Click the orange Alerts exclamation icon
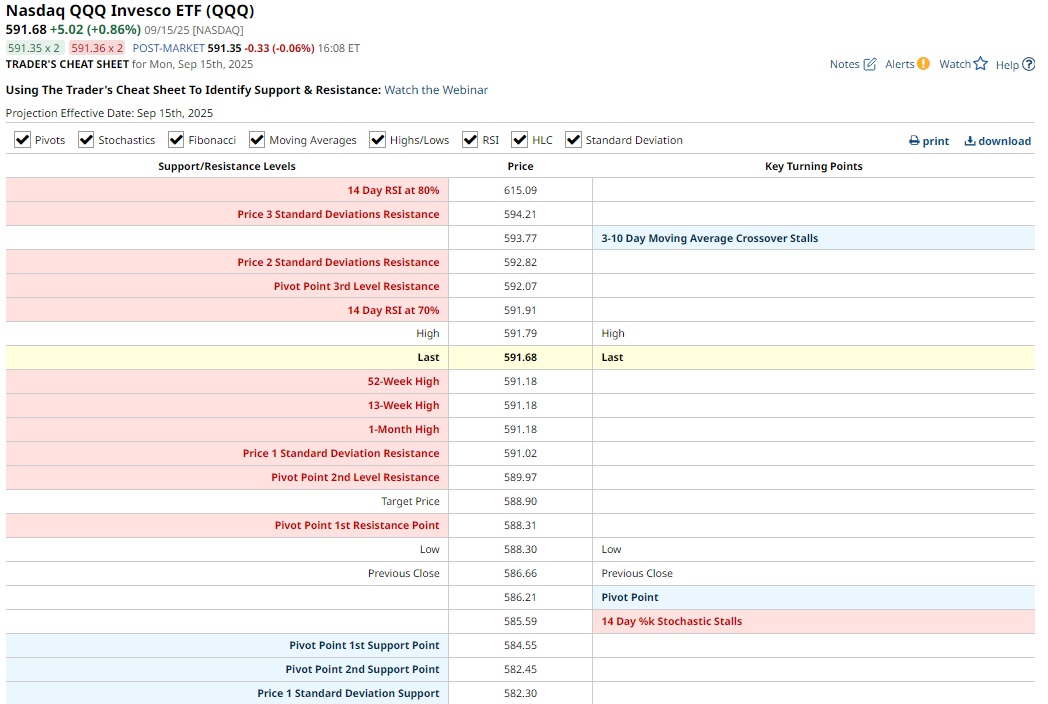Image resolution: width=1048 pixels, height=704 pixels. tap(923, 64)
